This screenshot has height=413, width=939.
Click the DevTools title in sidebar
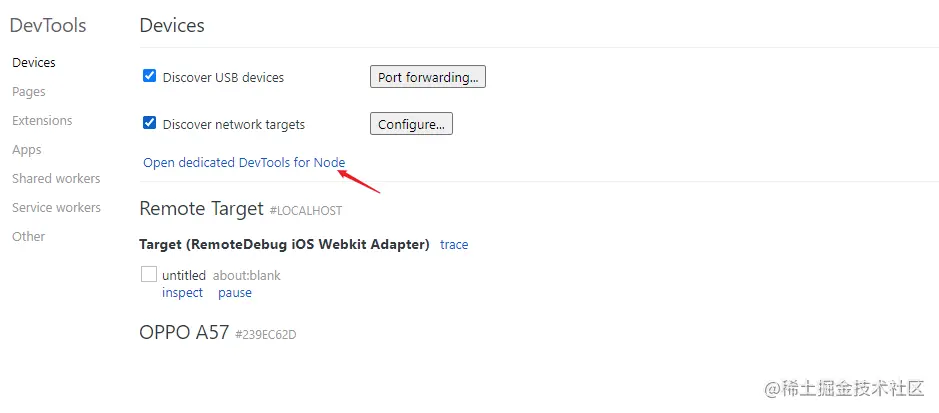click(x=48, y=25)
